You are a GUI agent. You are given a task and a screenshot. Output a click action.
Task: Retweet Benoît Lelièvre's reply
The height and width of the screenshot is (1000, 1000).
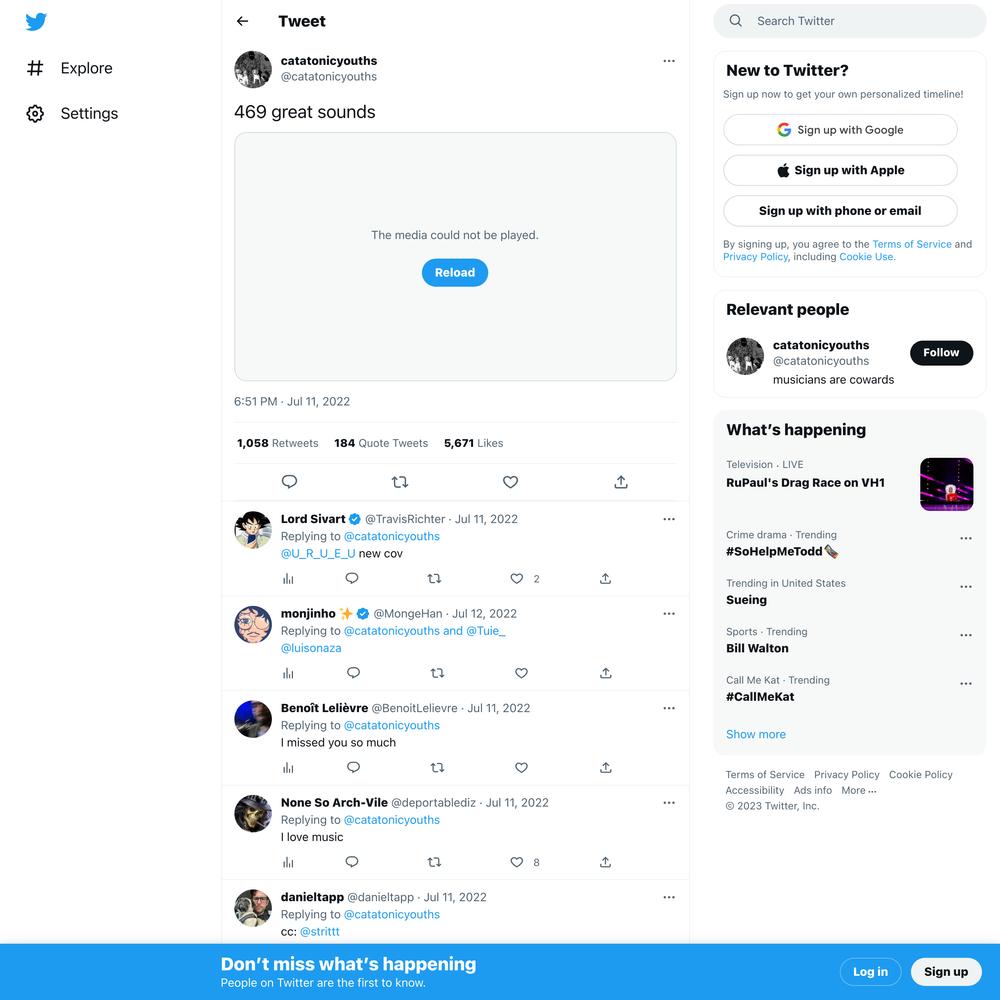437,767
